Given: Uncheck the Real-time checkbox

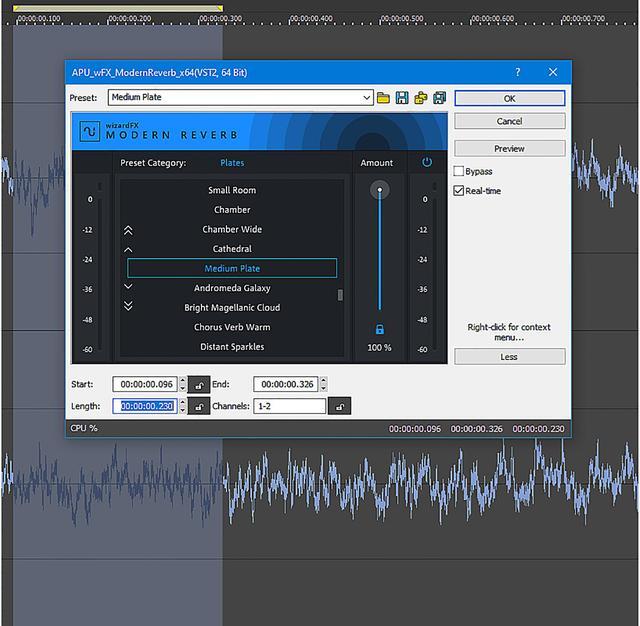Looking at the screenshot, I should click(459, 191).
